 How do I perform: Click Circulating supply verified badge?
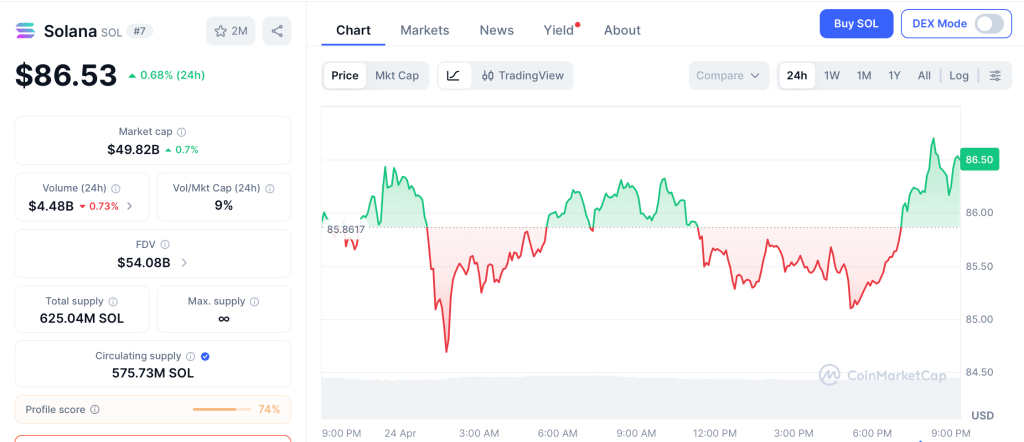point(205,356)
